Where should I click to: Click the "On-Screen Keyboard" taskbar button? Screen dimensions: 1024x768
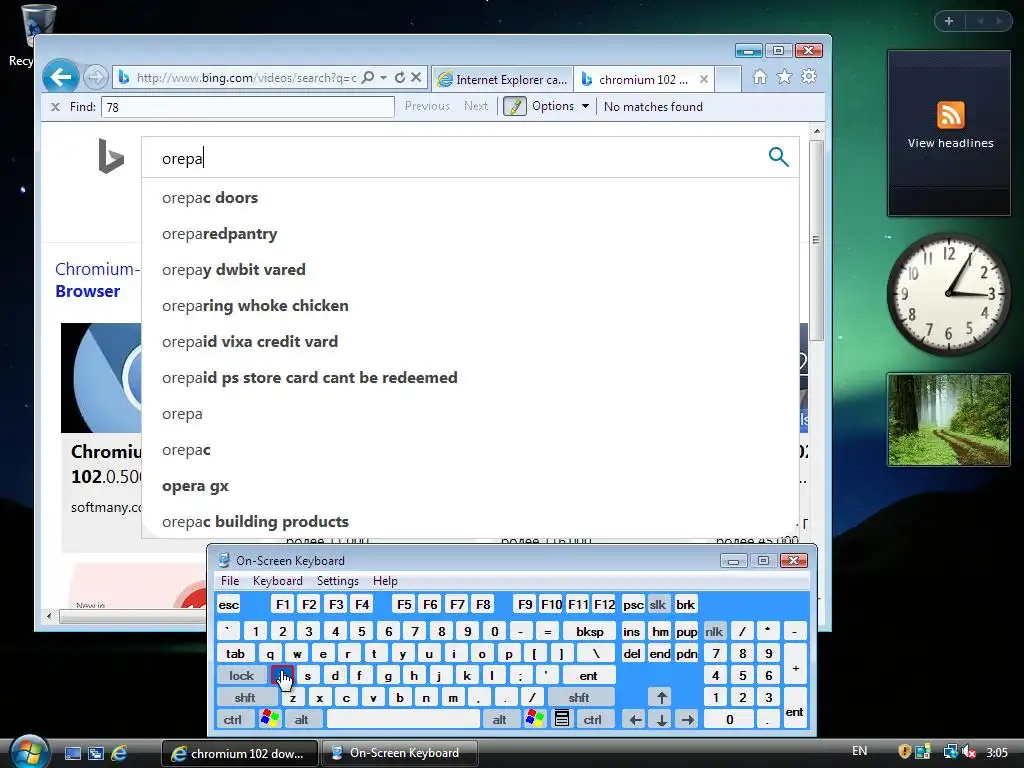(400, 753)
